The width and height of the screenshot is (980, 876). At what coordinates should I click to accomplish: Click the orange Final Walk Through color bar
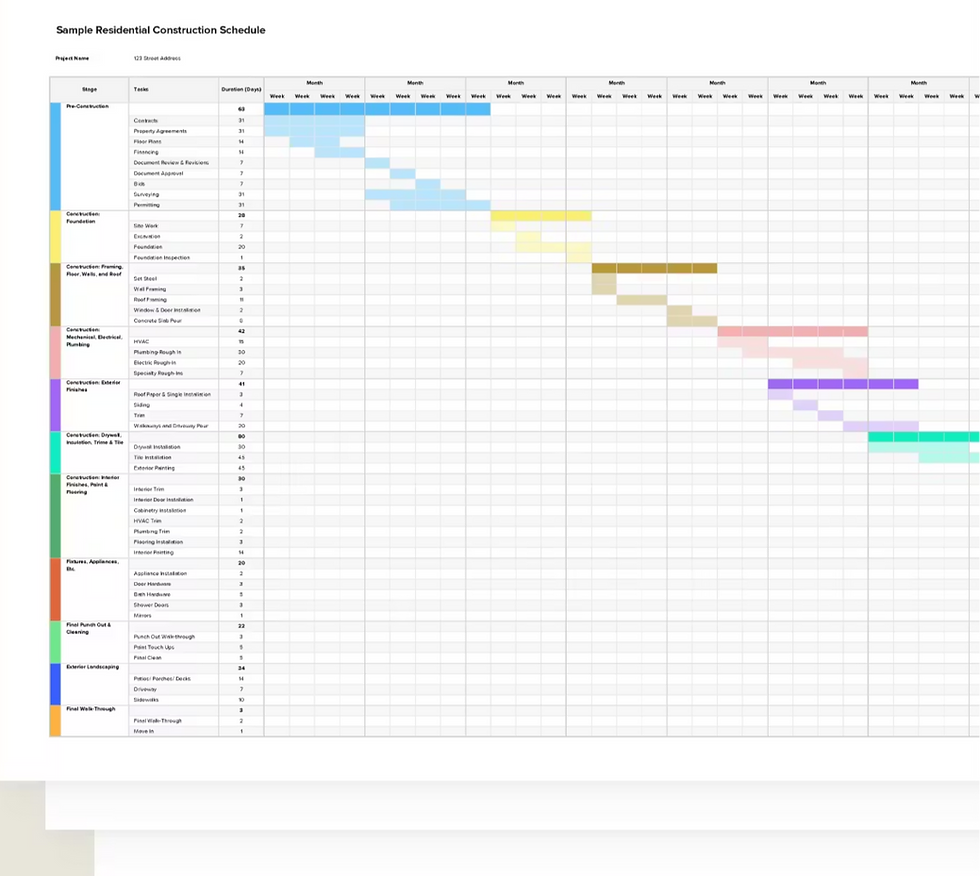click(x=56, y=721)
